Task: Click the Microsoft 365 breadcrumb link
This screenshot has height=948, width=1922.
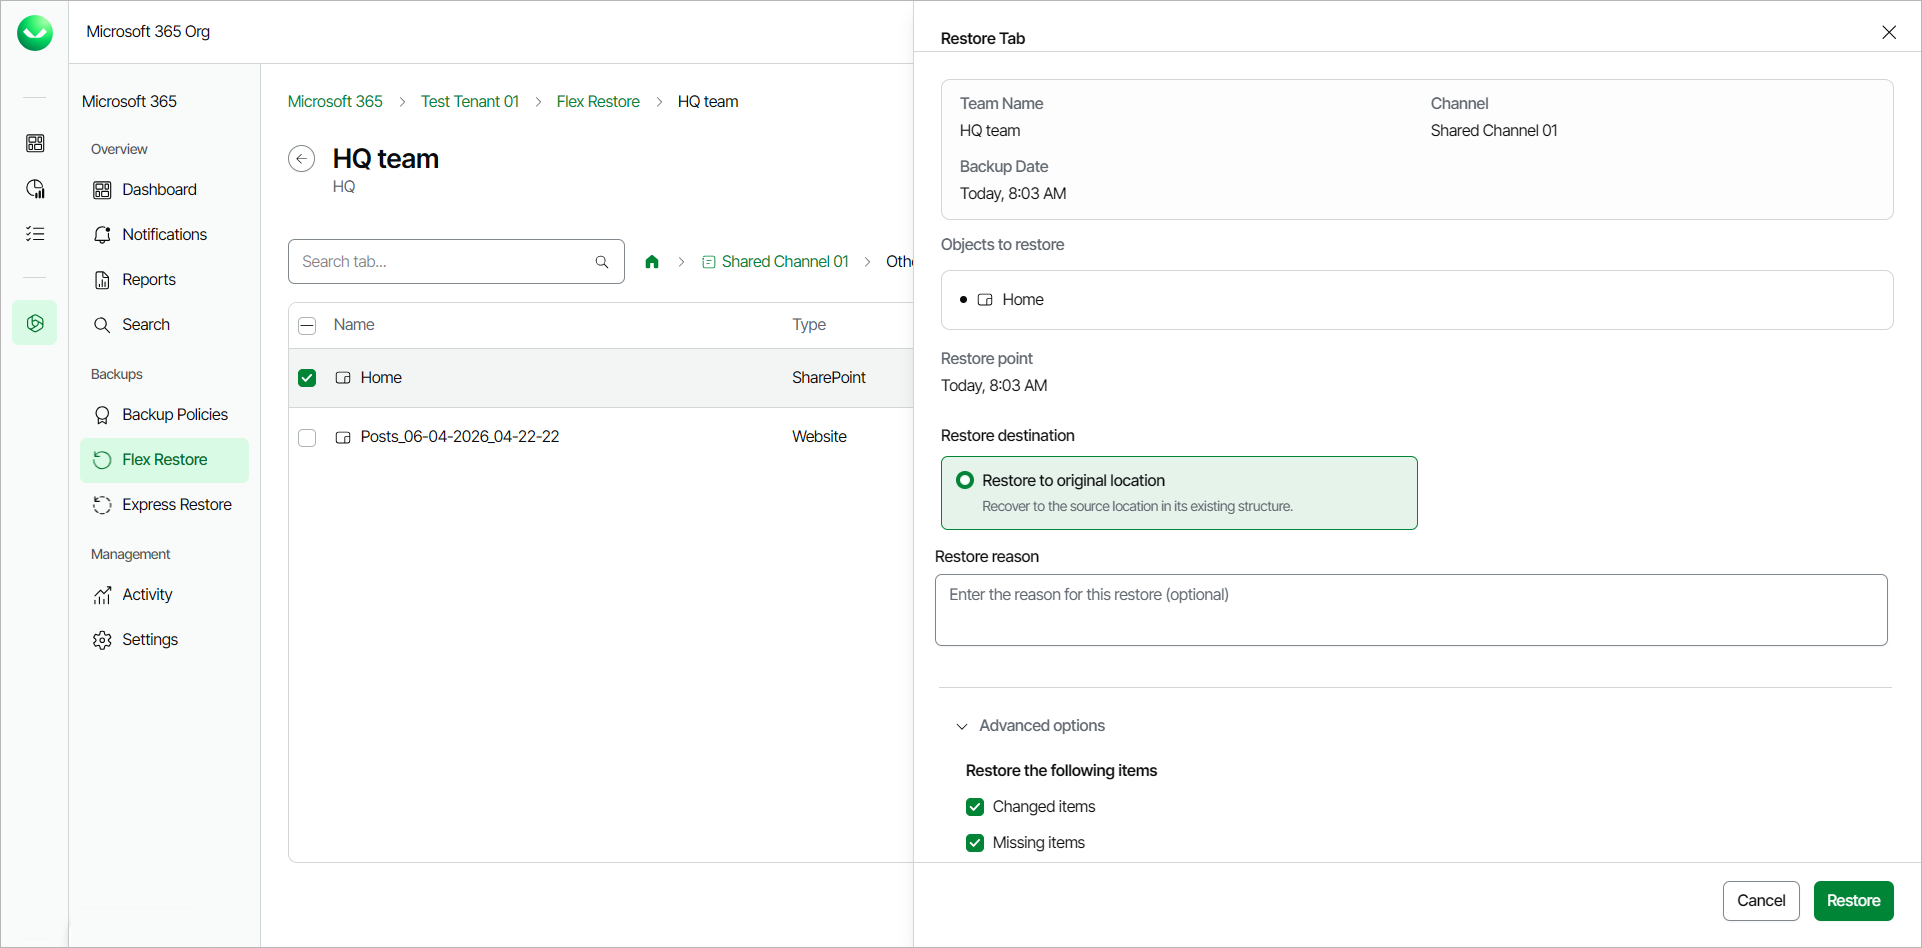Action: [x=335, y=102]
